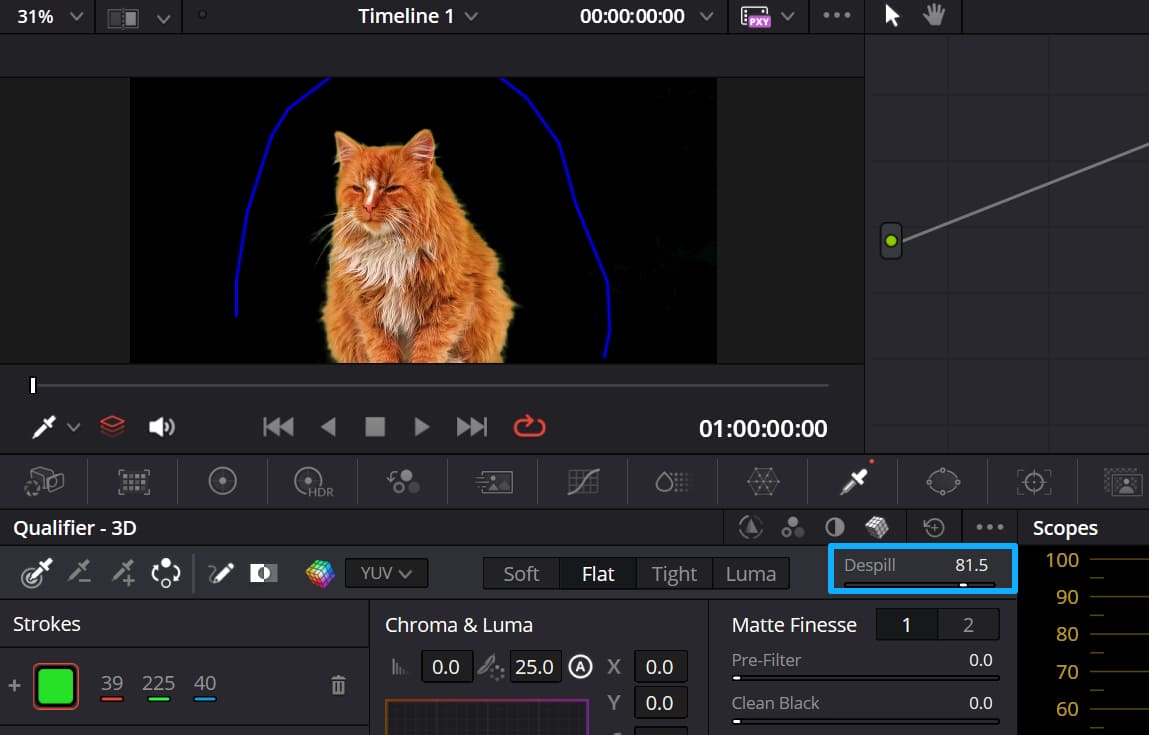
Task: Click the add color picker tool
Action: [122, 572]
